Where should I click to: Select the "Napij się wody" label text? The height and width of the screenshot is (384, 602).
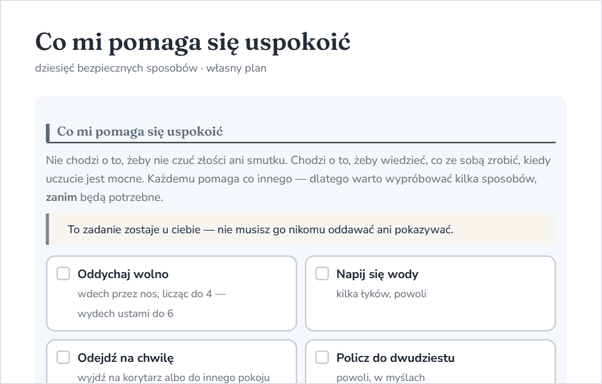377,274
